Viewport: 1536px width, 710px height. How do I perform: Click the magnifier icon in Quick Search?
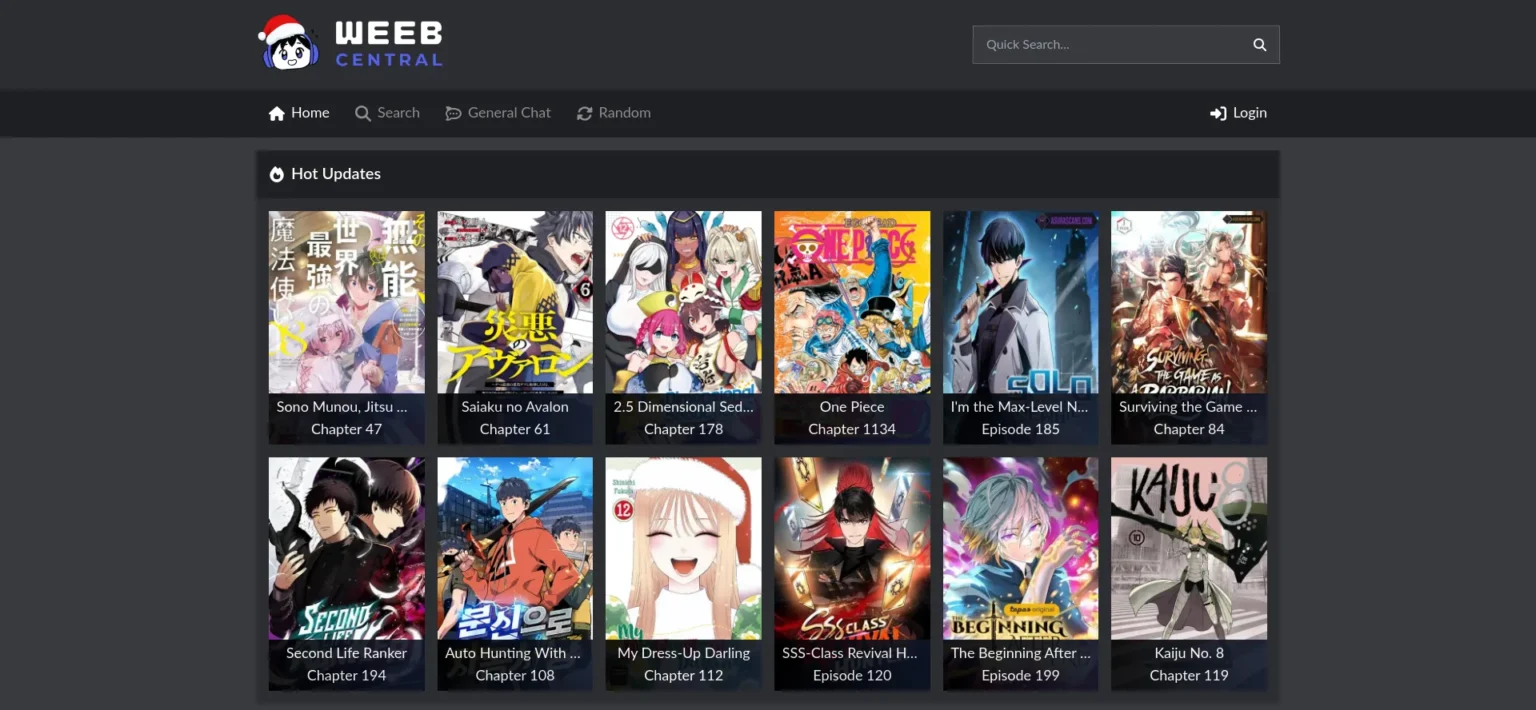click(1260, 45)
